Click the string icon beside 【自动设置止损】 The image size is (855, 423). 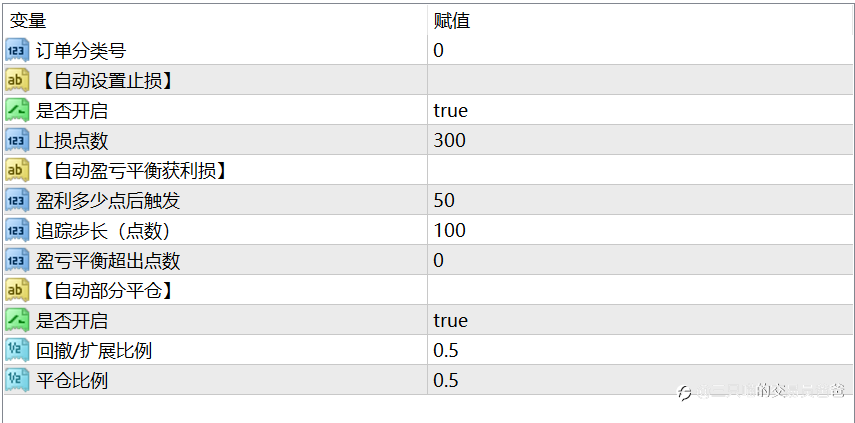point(17,81)
